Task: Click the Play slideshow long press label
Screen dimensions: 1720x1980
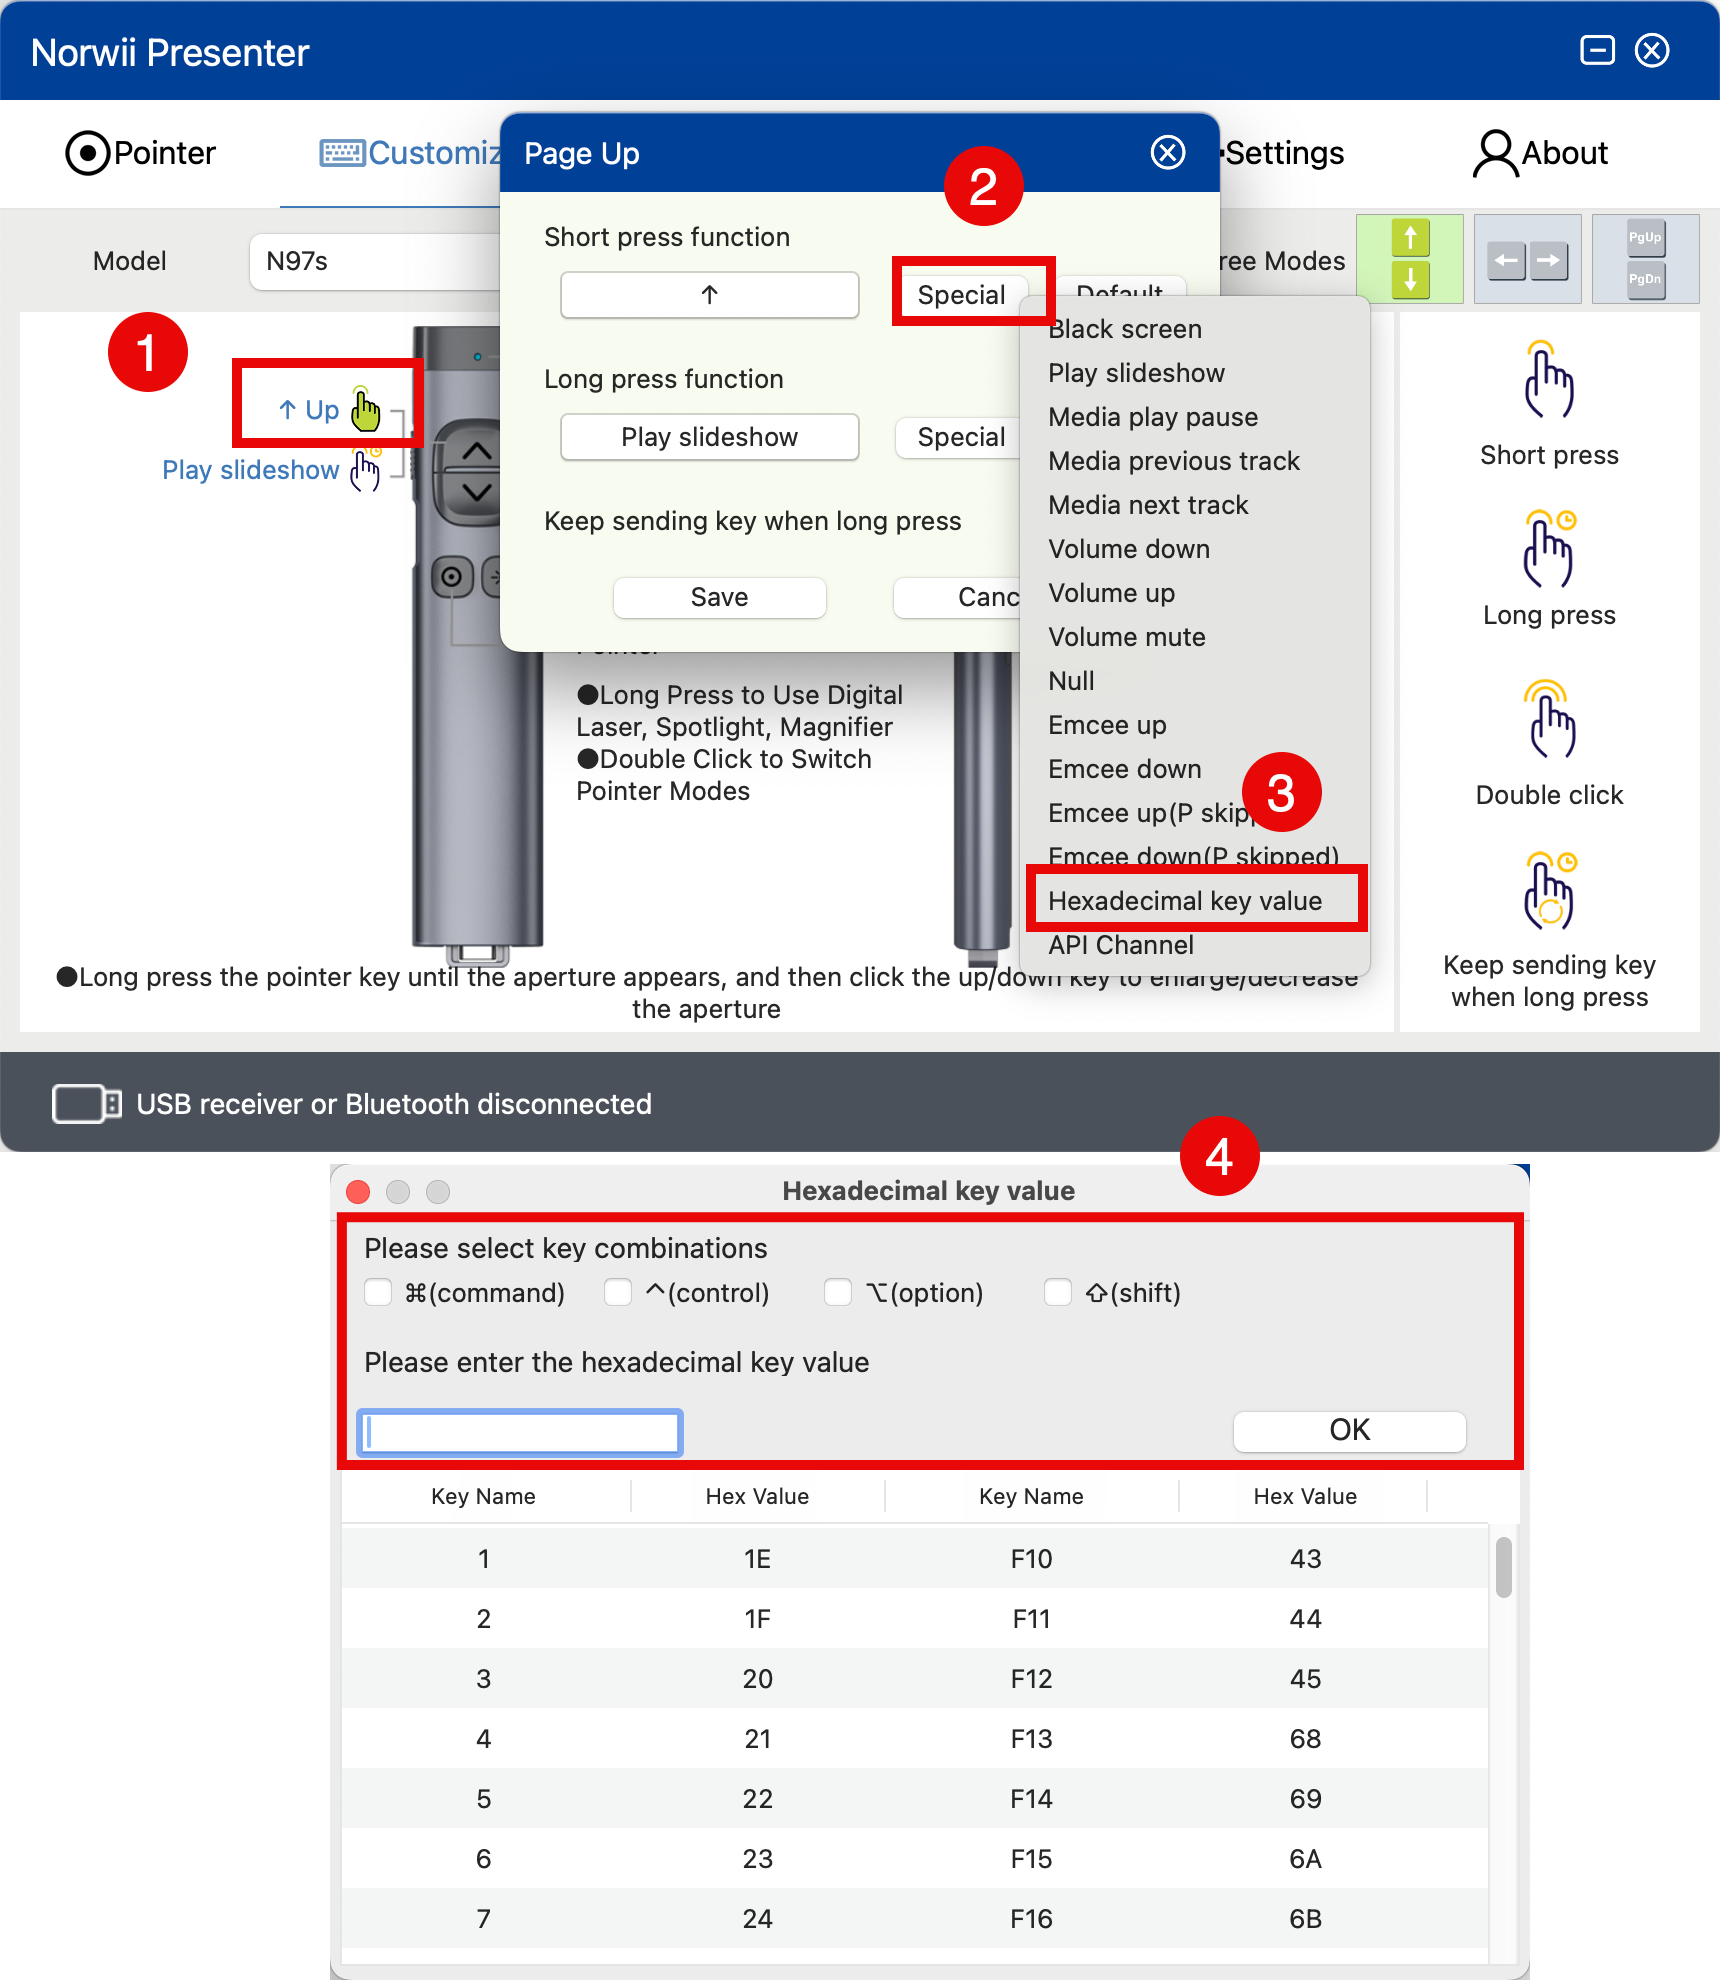Action: tap(251, 470)
